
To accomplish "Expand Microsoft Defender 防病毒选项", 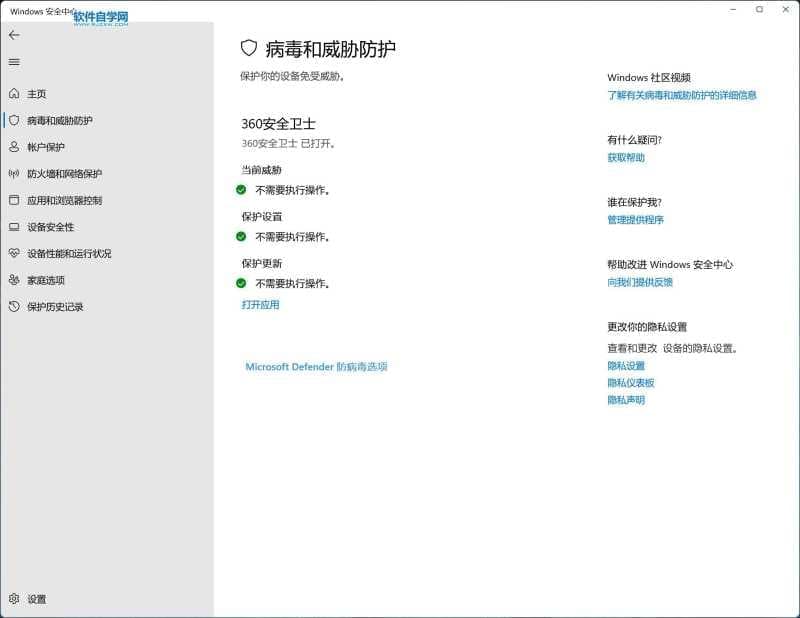I will click(316, 367).
